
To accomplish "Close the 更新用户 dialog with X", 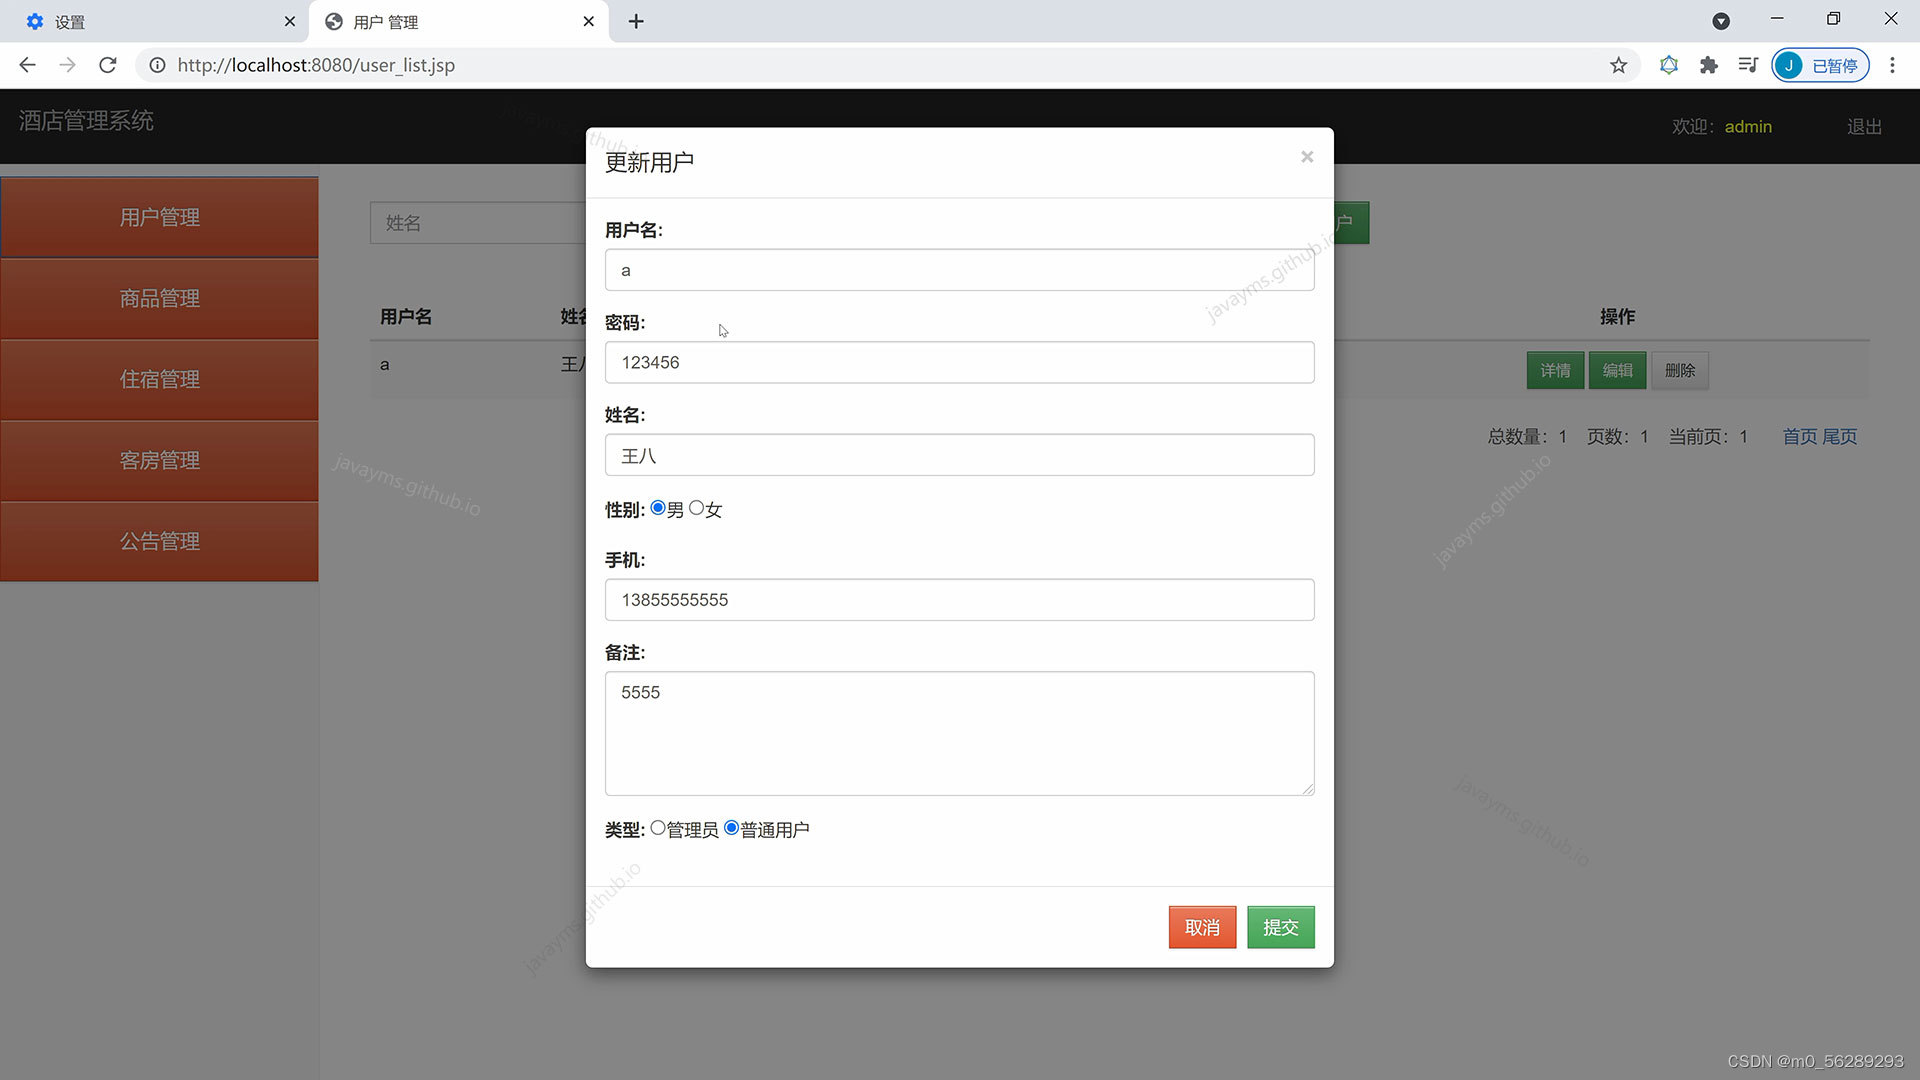I will (1306, 157).
